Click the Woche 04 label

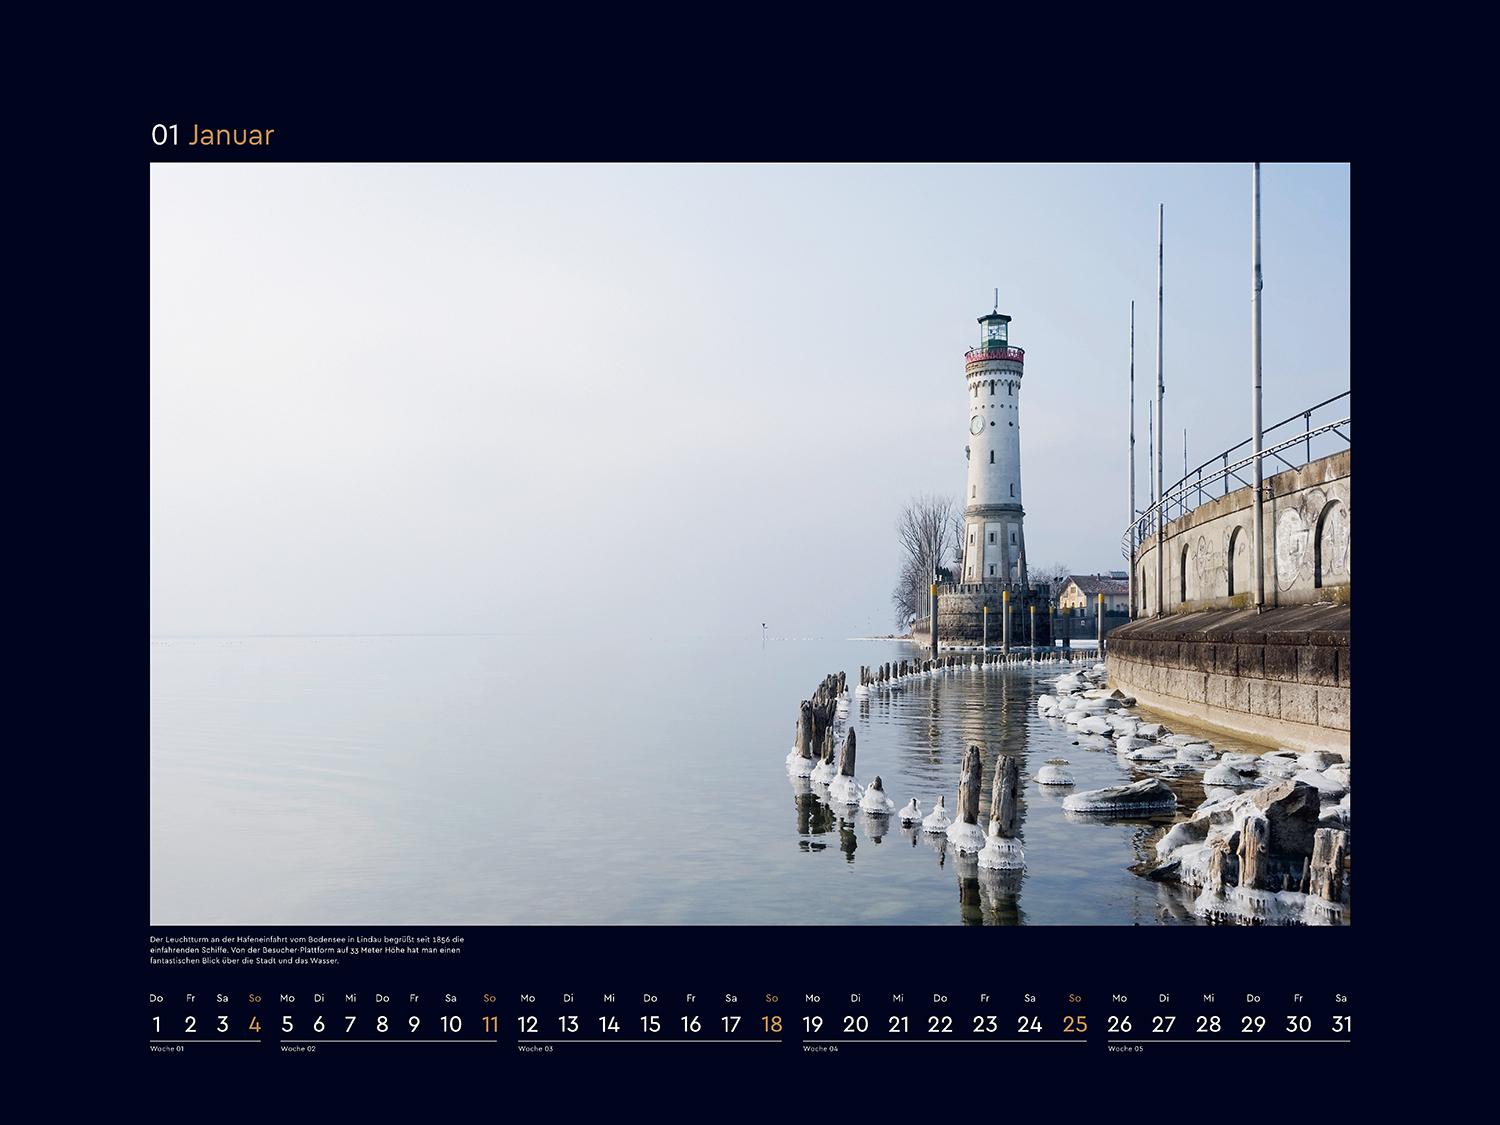pyautogui.click(x=820, y=1049)
